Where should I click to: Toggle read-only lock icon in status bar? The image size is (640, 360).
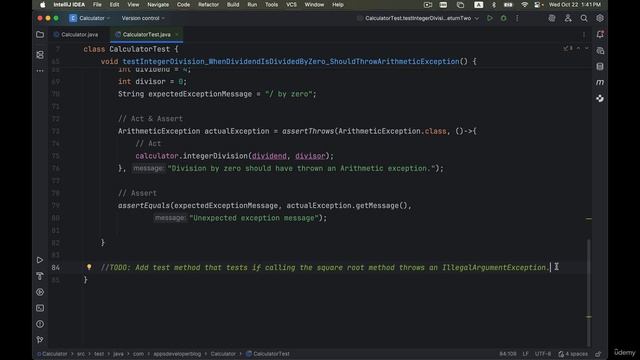(x=598, y=354)
